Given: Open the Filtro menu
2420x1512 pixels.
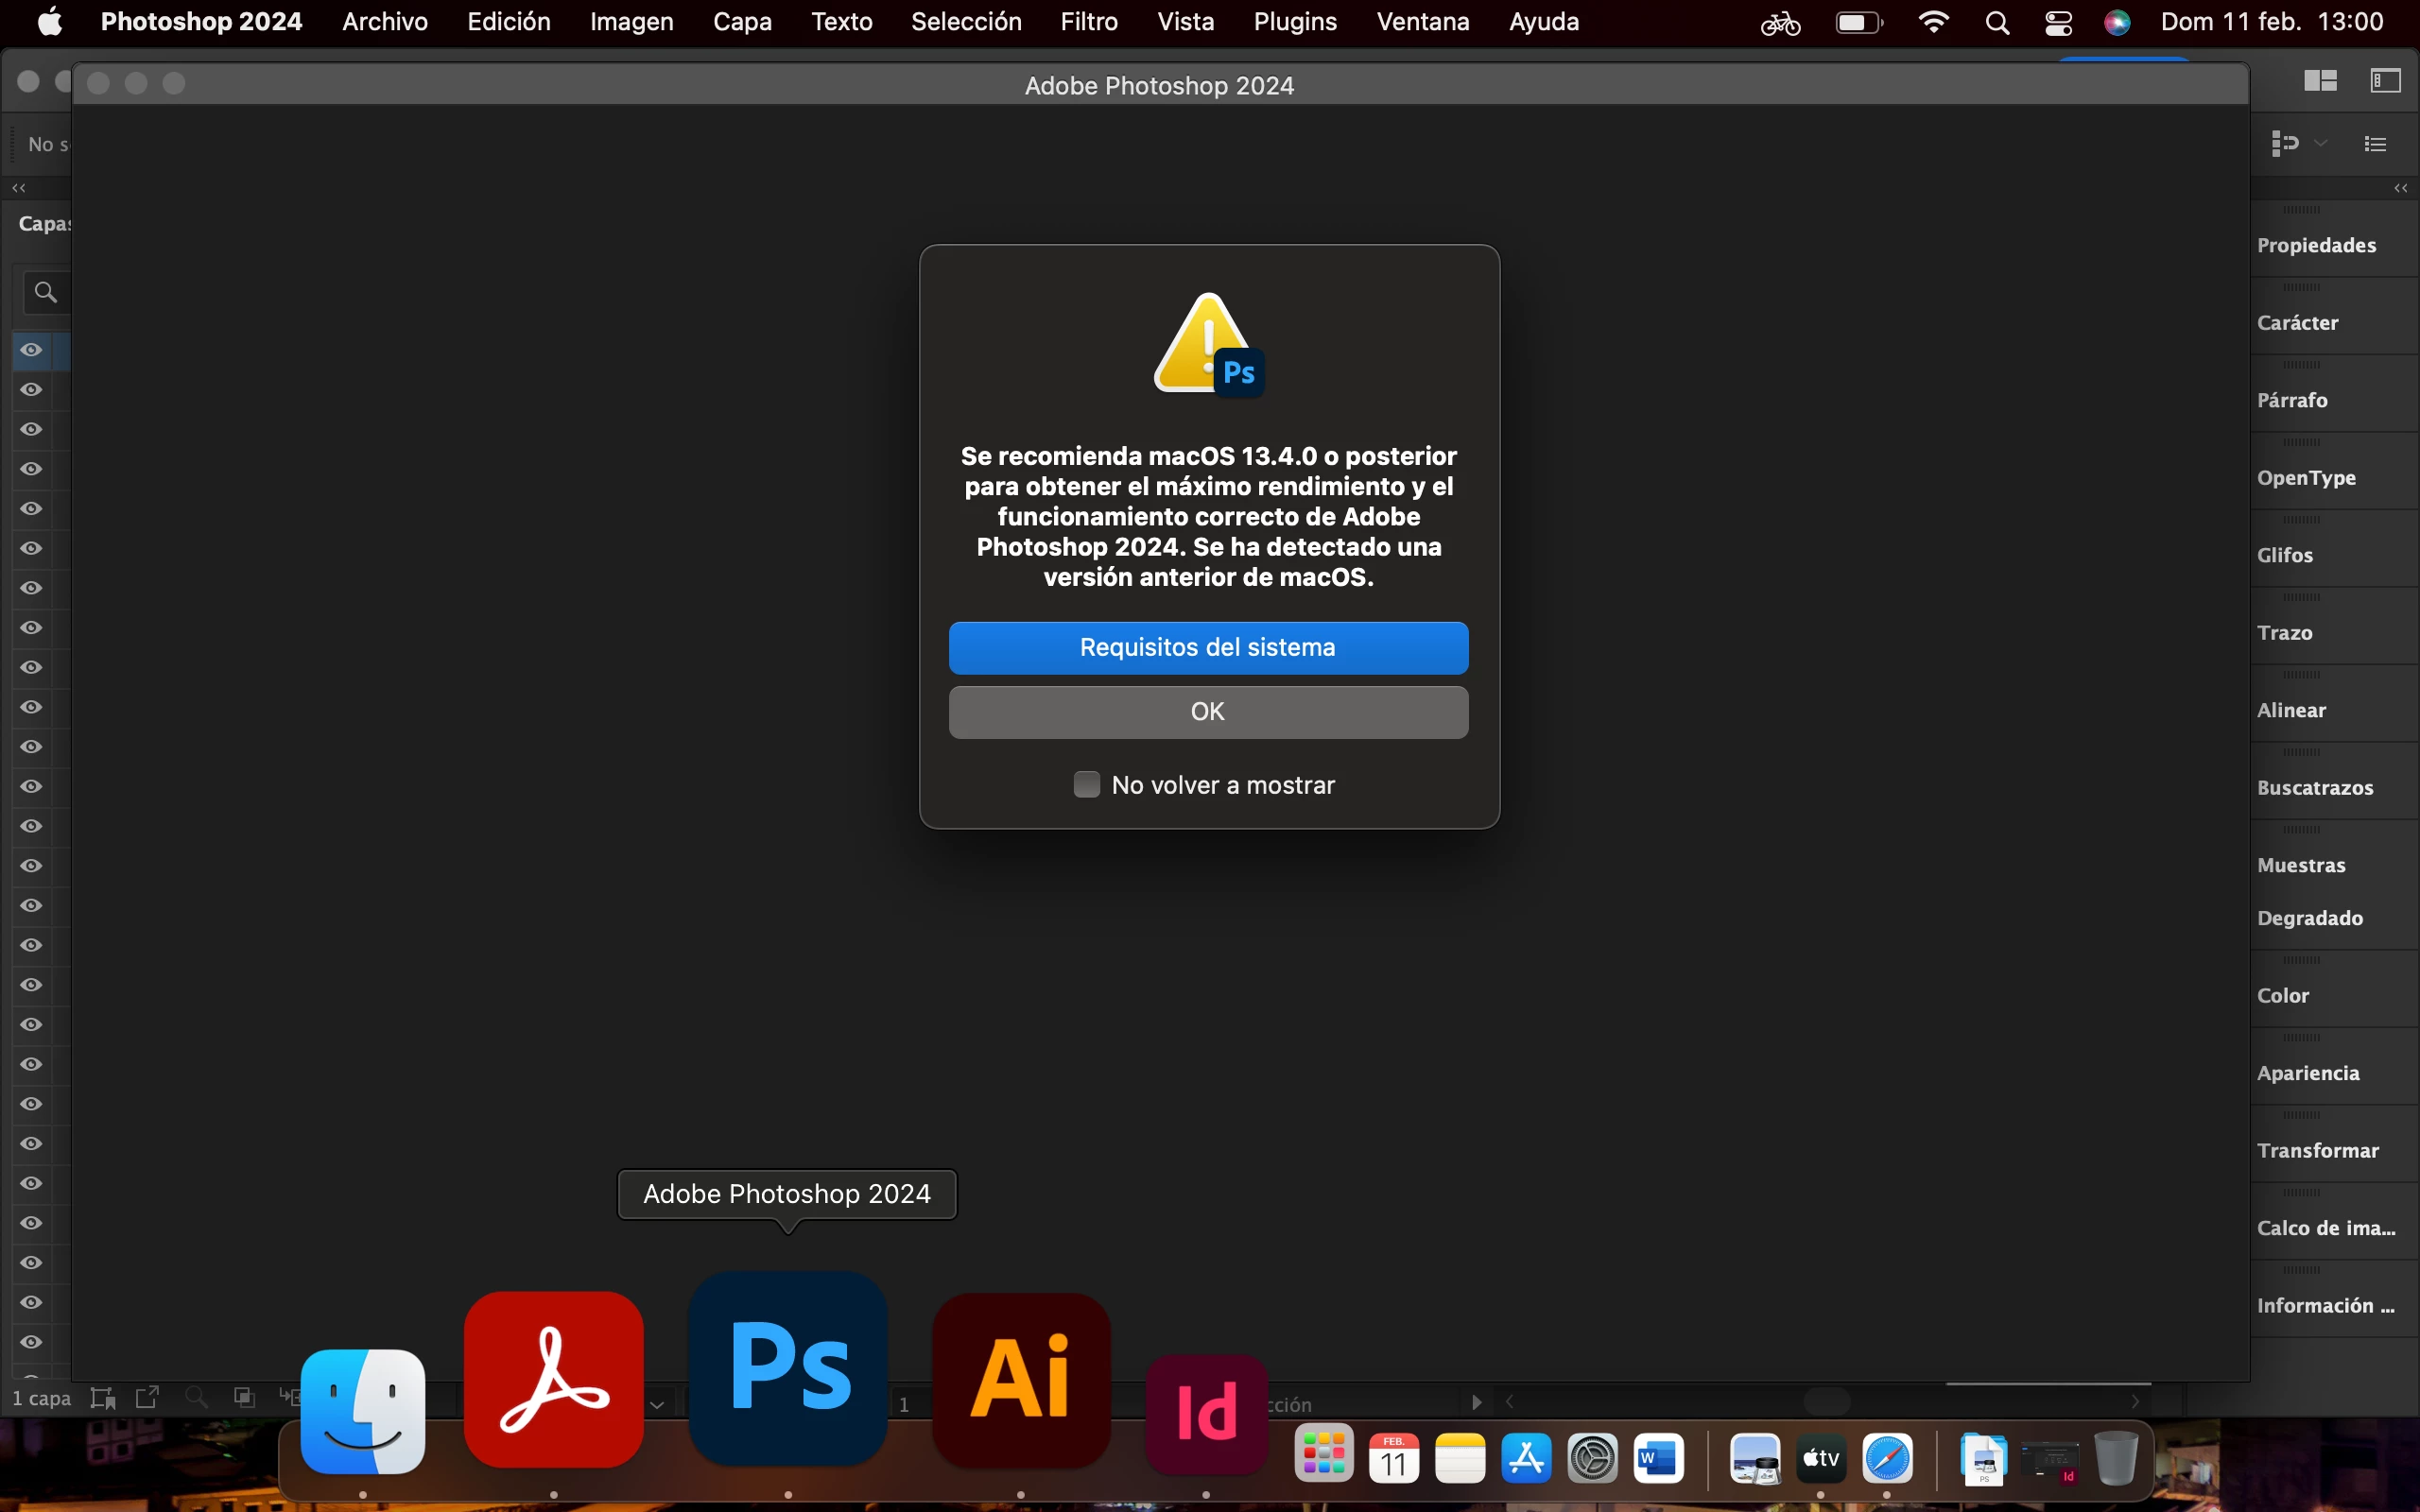Looking at the screenshot, I should point(1088,22).
